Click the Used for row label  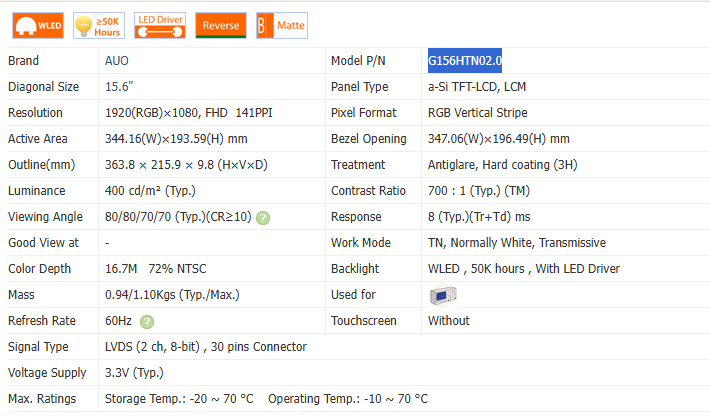(353, 295)
